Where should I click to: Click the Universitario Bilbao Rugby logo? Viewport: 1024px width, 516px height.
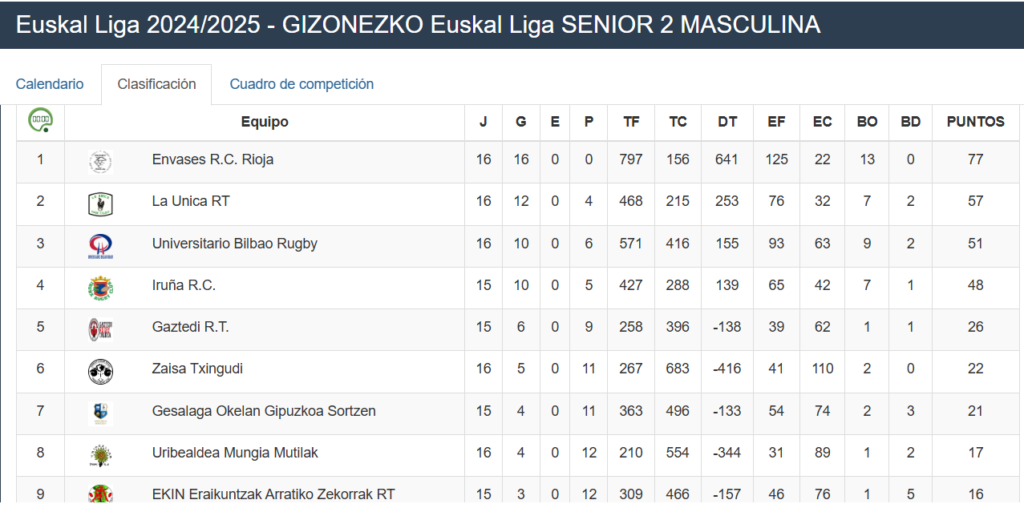click(x=101, y=246)
